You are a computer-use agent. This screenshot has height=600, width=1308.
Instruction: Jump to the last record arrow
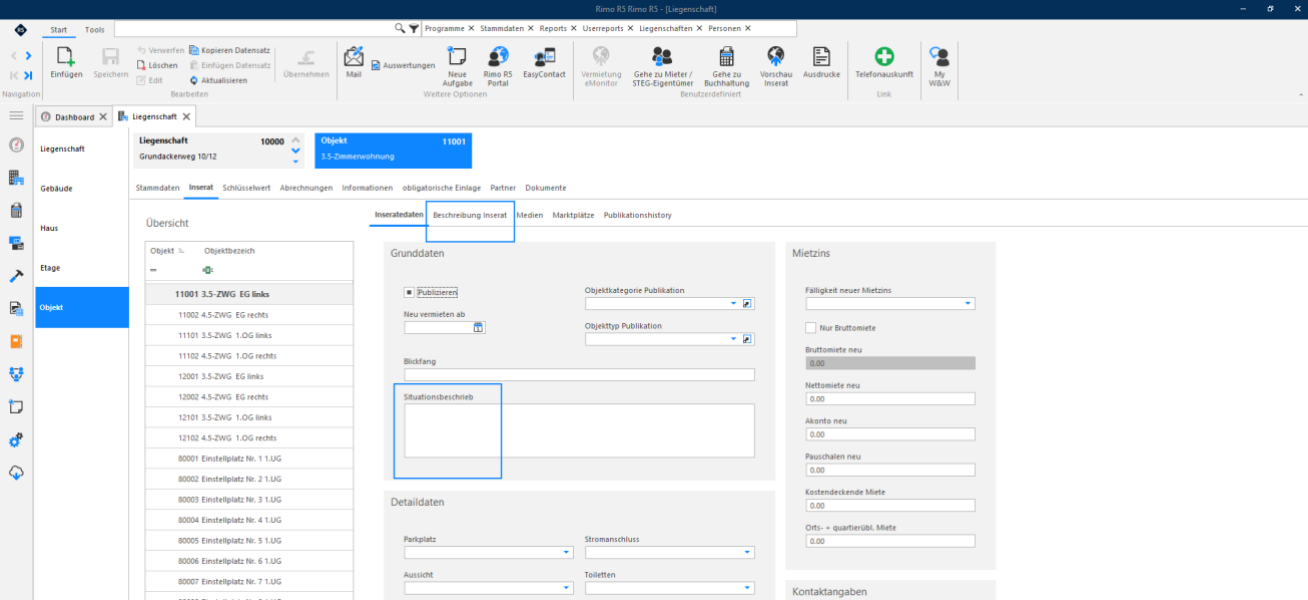click(29, 75)
